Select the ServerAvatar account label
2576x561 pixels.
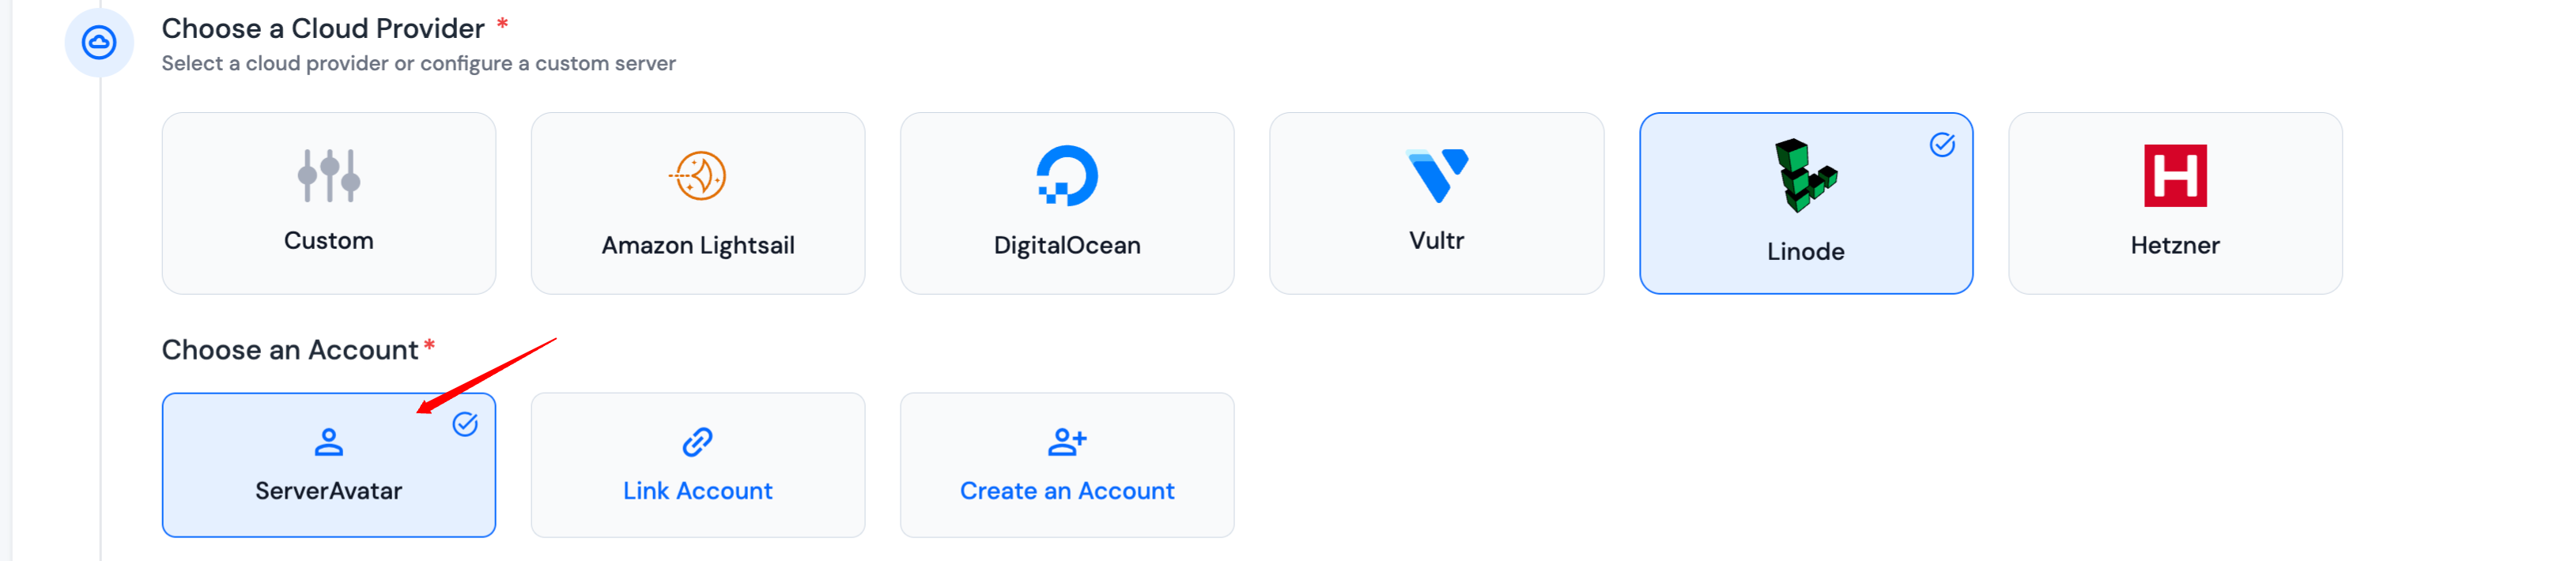[328, 491]
